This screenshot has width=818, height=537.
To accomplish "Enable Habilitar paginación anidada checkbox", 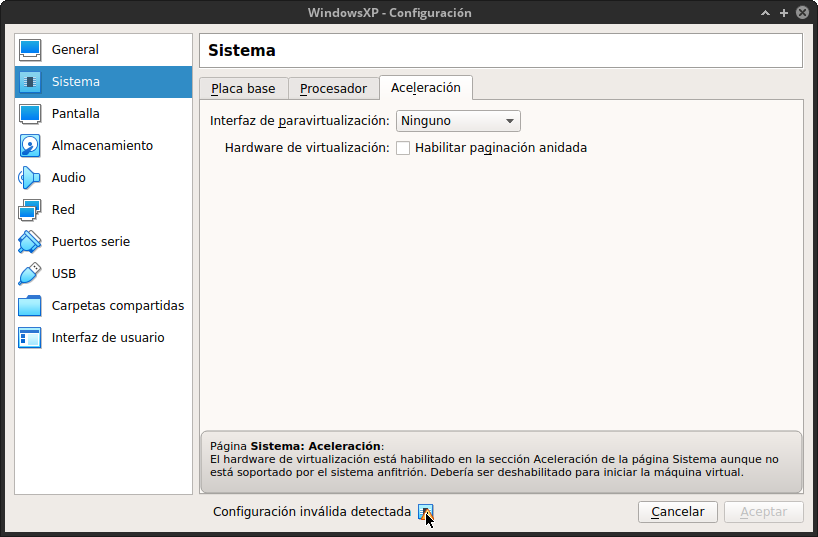I will [x=403, y=148].
